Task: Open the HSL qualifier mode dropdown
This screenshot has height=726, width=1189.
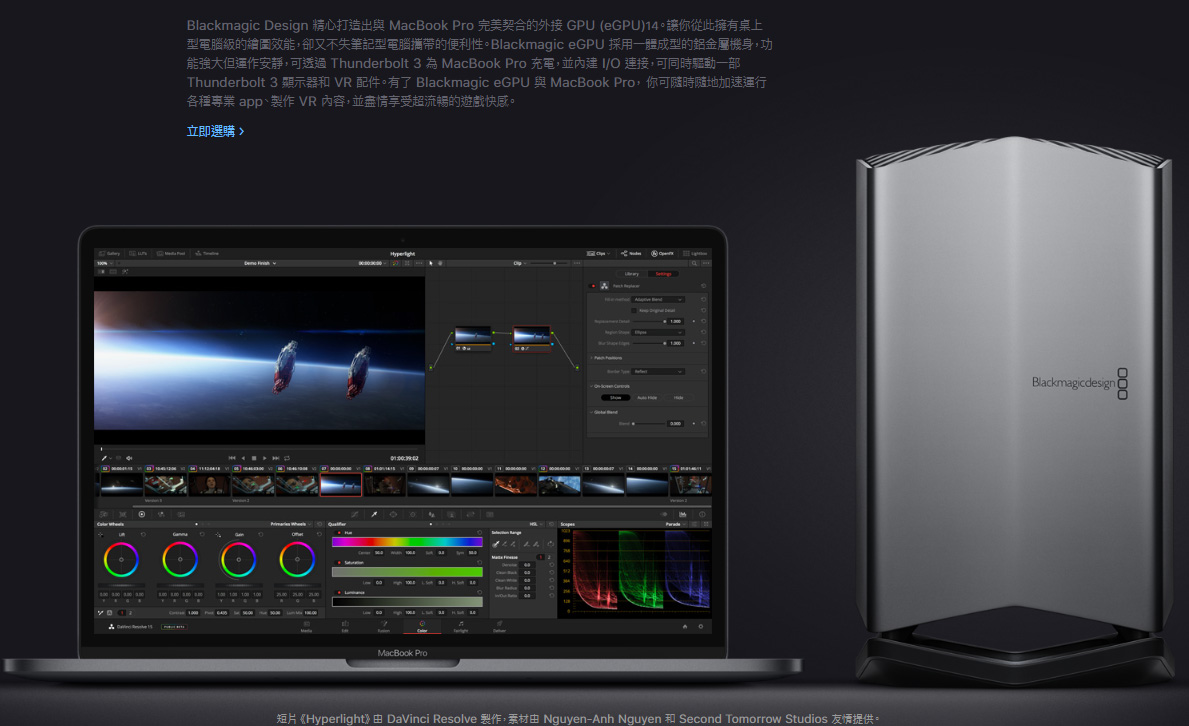Action: (535, 524)
